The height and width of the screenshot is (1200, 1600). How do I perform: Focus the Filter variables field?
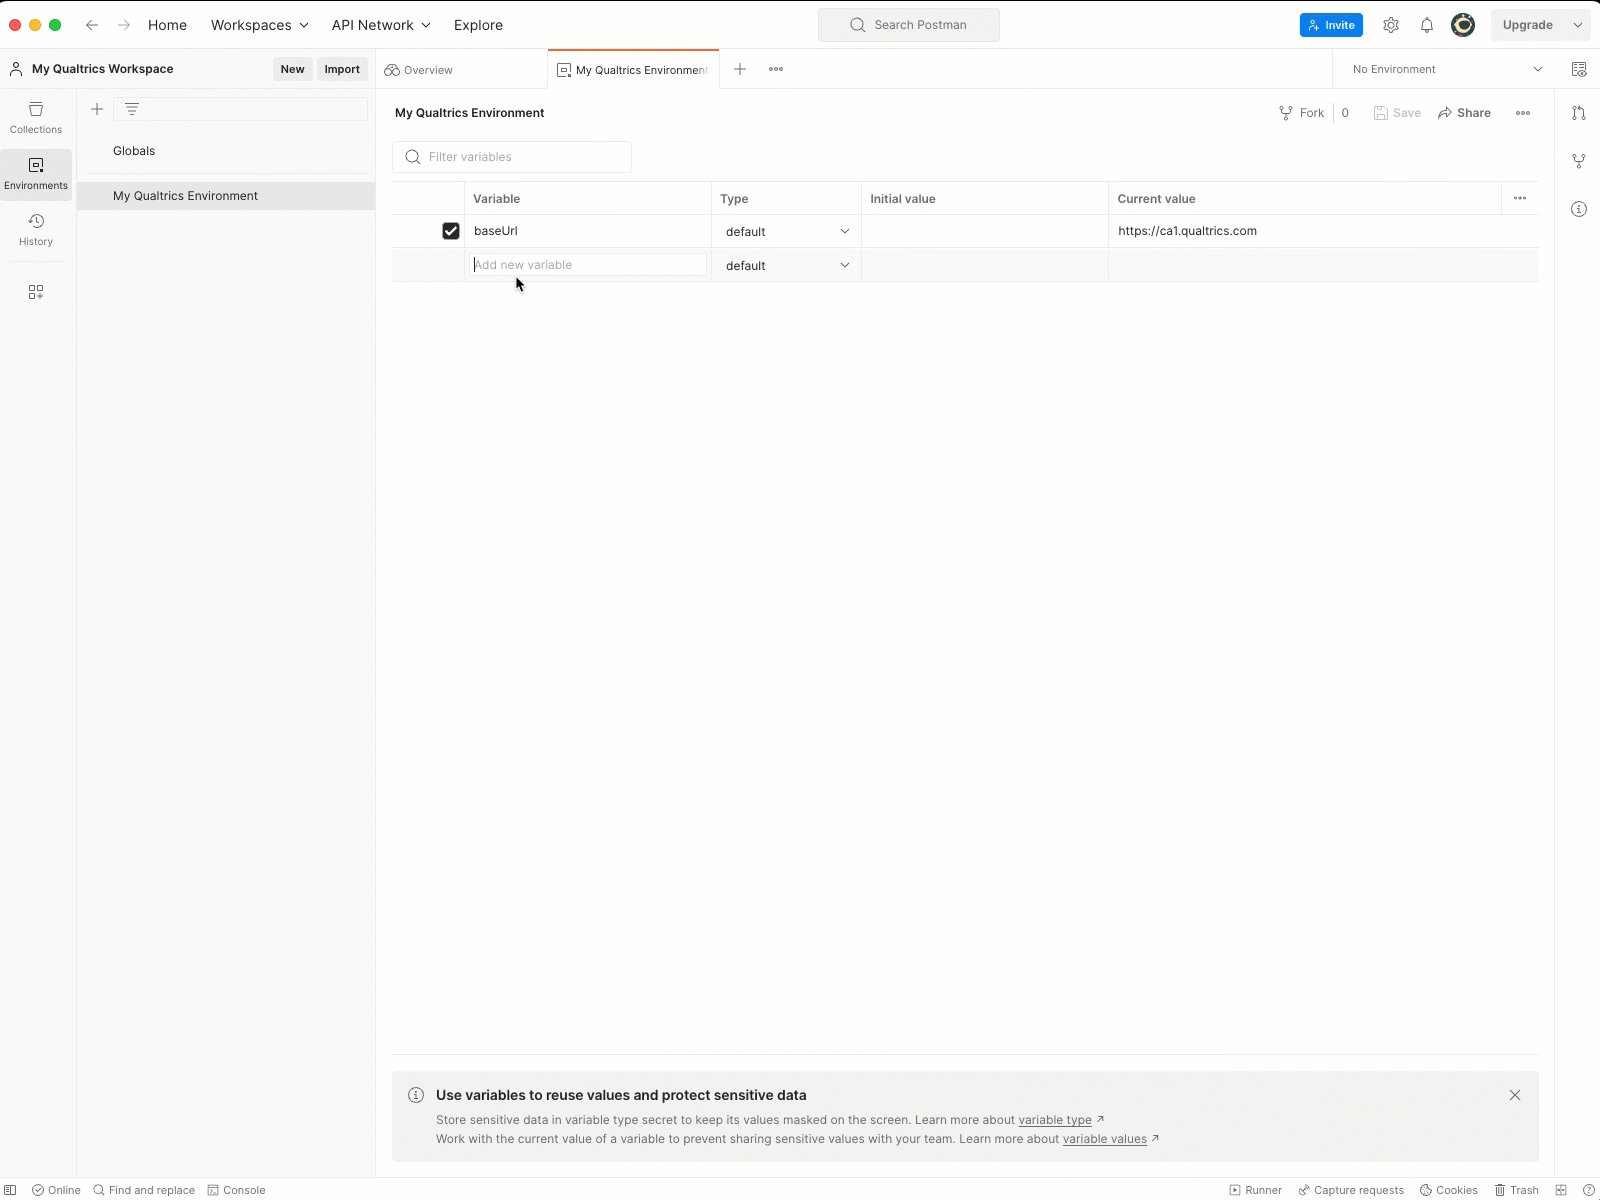pos(512,157)
